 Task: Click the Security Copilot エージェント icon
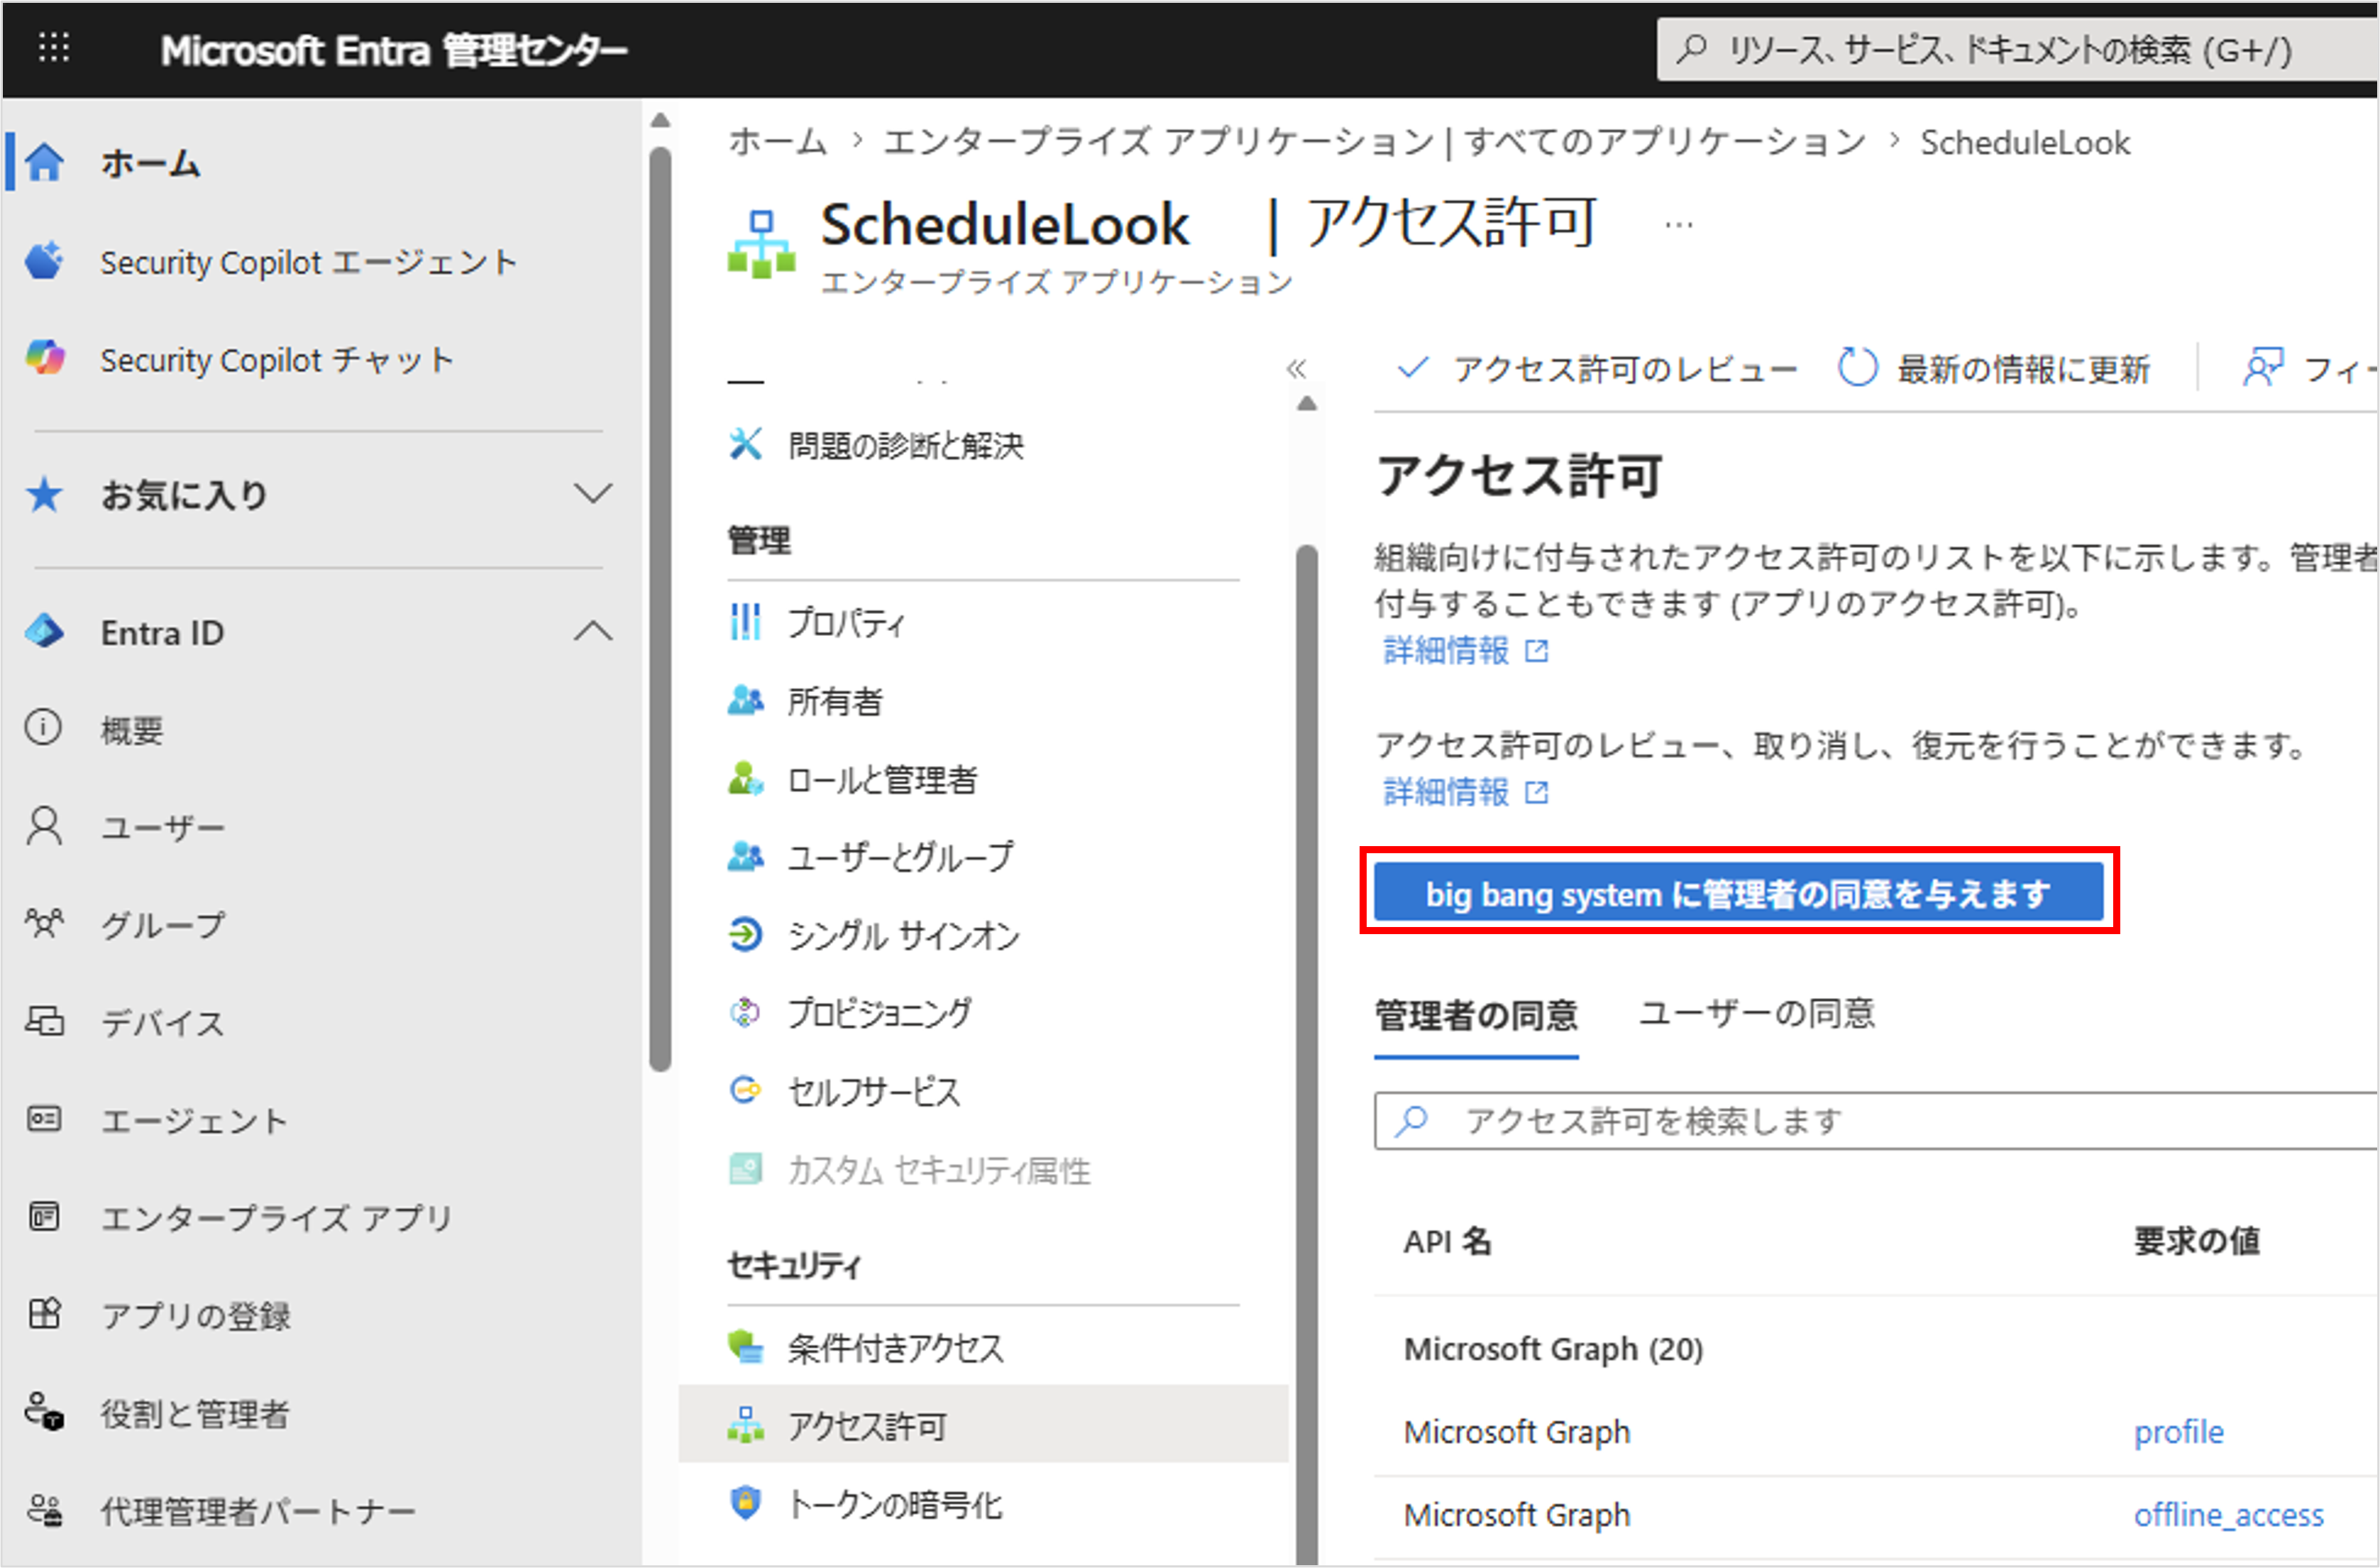click(45, 261)
